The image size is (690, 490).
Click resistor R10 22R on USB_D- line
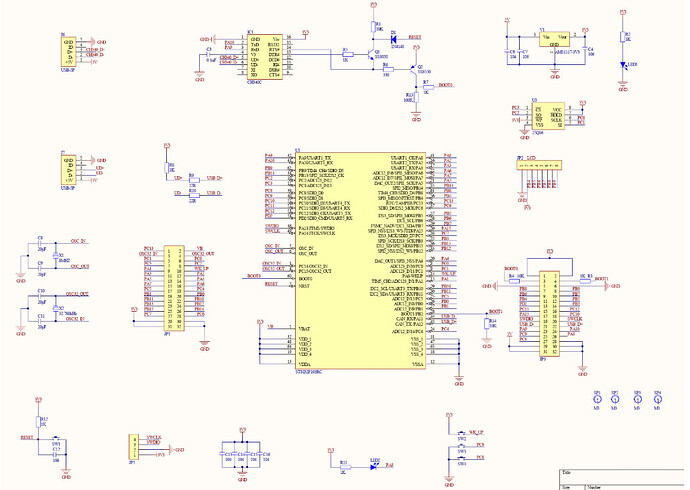coord(194,195)
